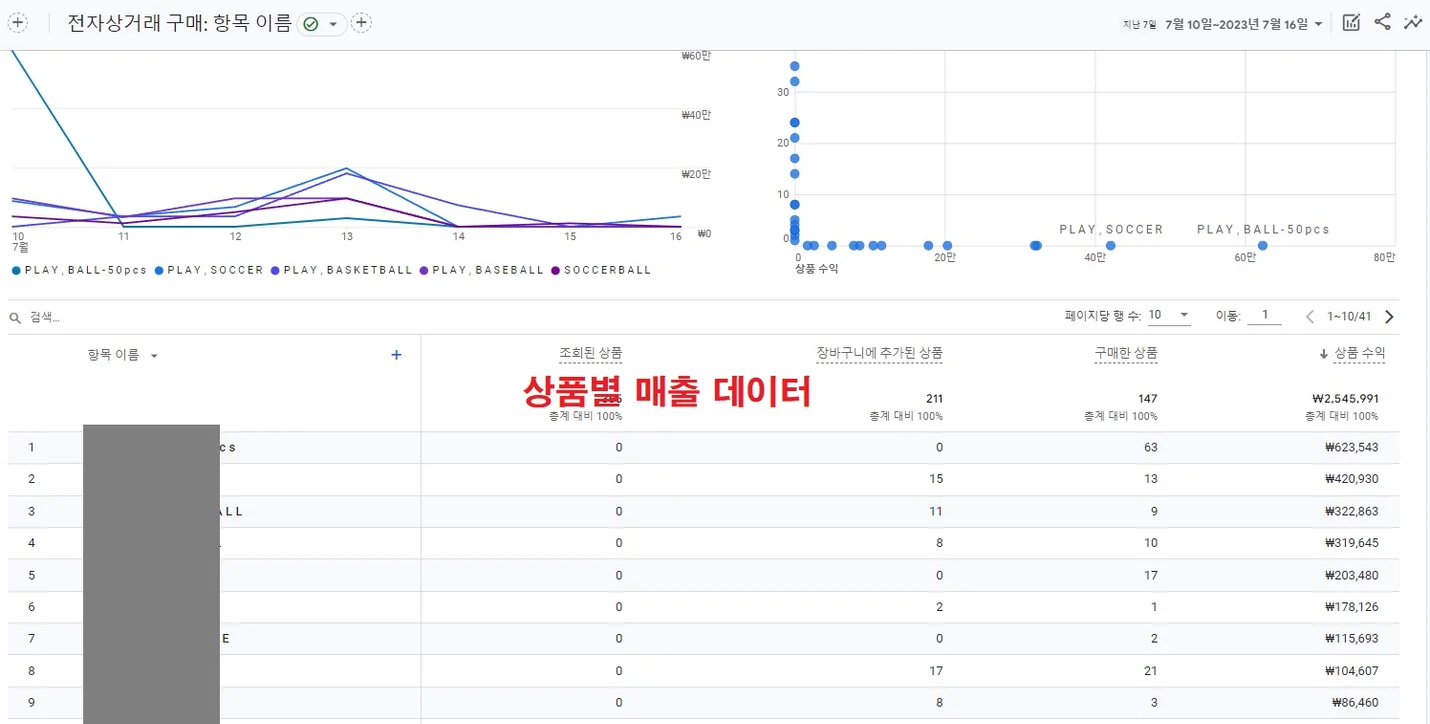The width and height of the screenshot is (1430, 724).
Task: Go to the previous page with left chevron
Action: point(1310,317)
